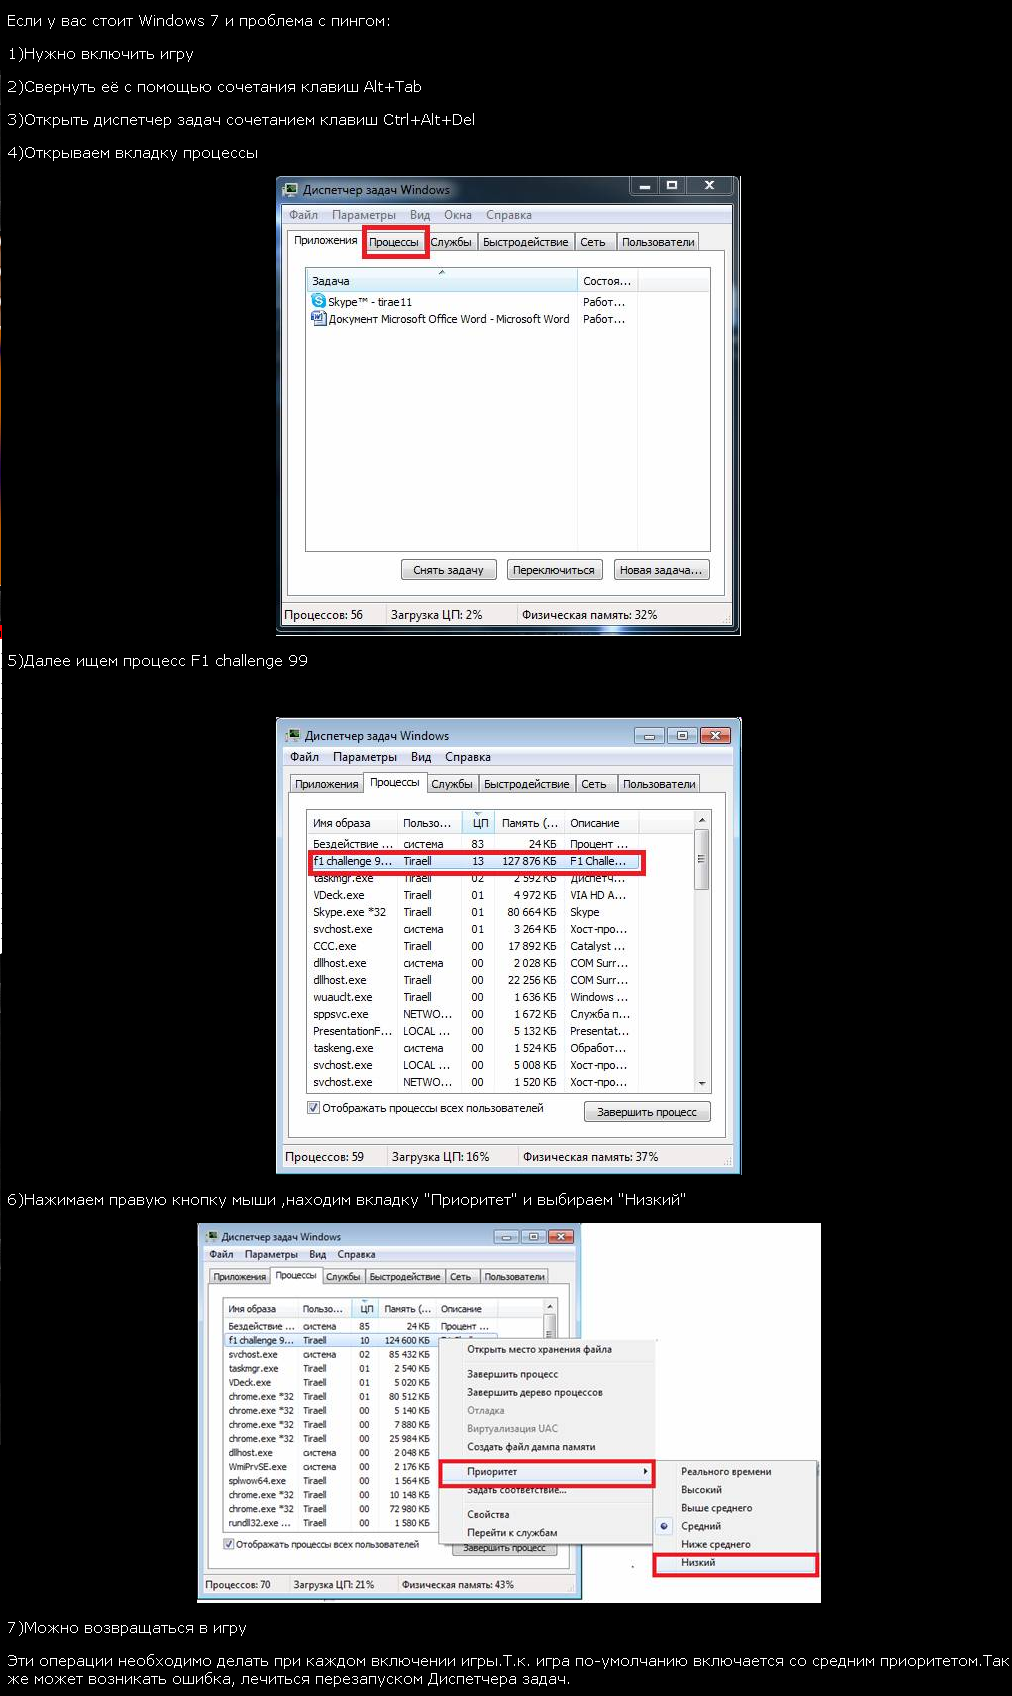Open 'Файл' menu in the 56-process Task Manager
This screenshot has width=1012, height=1696.
[x=303, y=215]
